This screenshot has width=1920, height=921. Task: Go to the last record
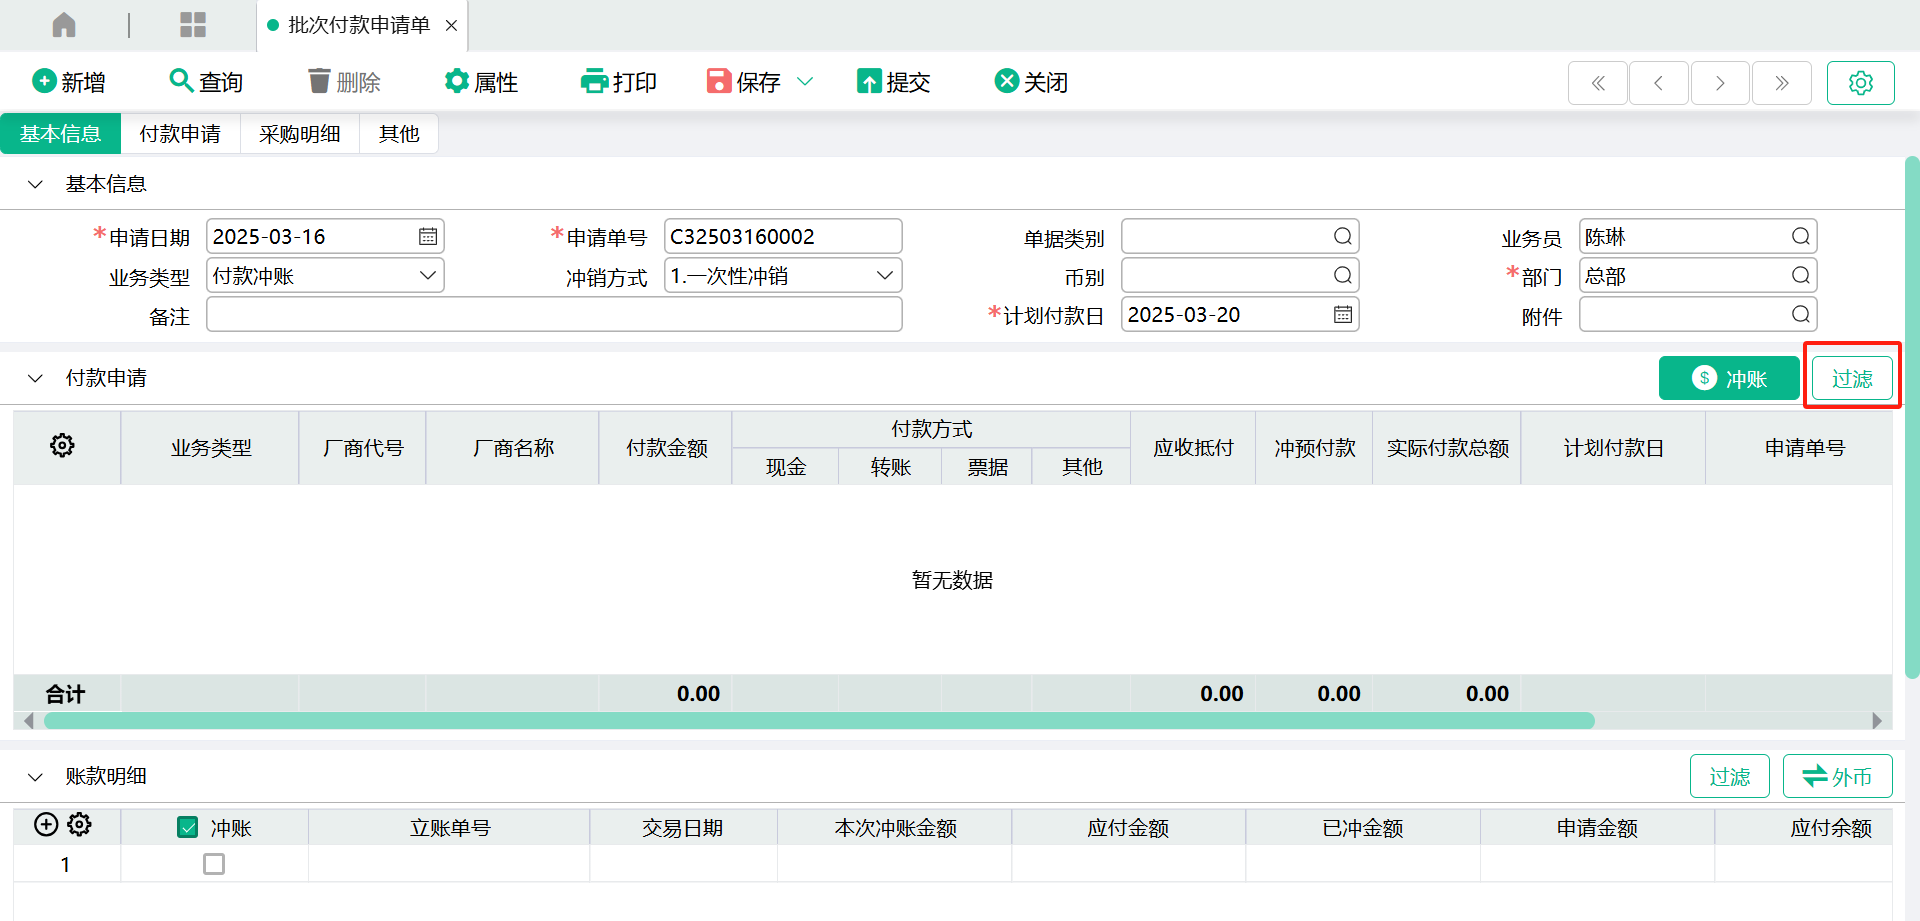[1781, 83]
